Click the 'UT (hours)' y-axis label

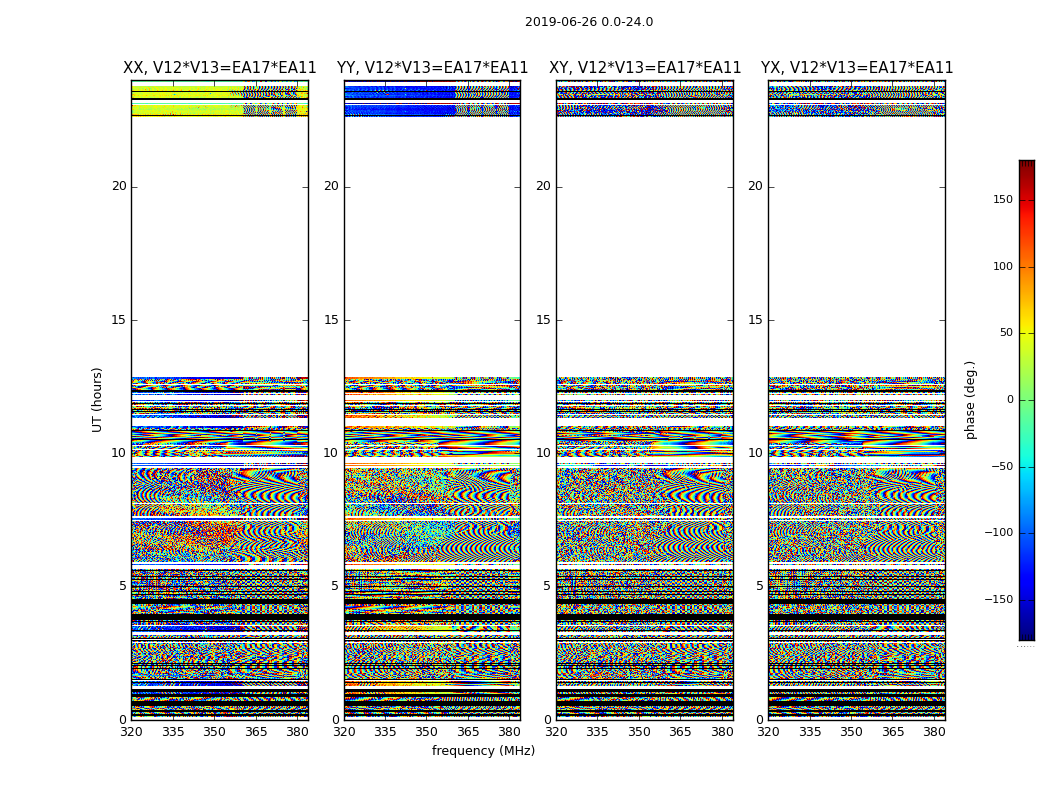coord(97,400)
